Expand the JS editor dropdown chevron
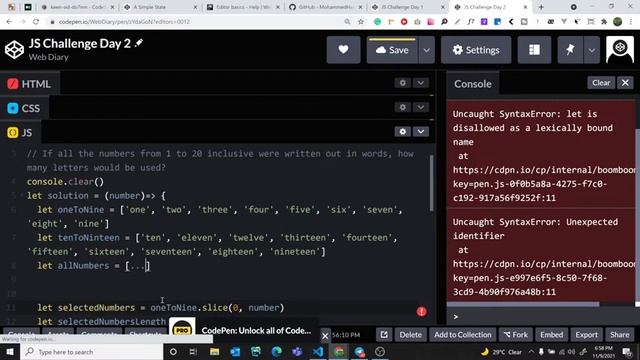The width and height of the screenshot is (640, 360). (421, 131)
